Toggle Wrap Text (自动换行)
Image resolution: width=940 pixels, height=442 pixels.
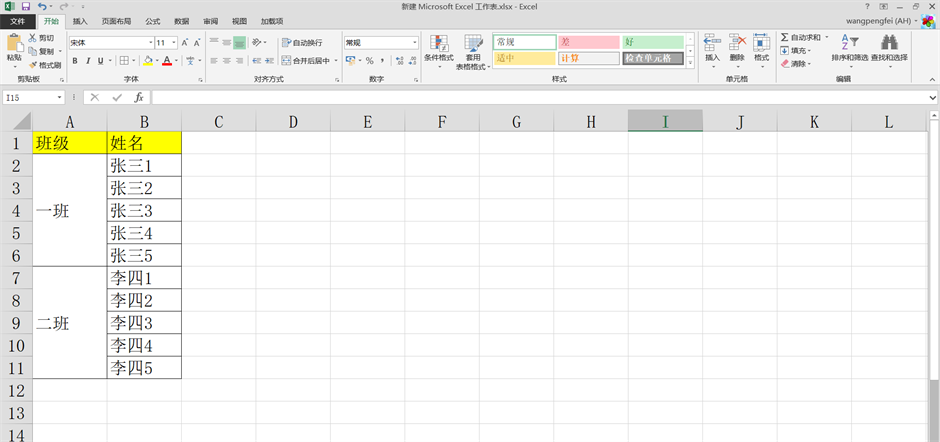(302, 43)
